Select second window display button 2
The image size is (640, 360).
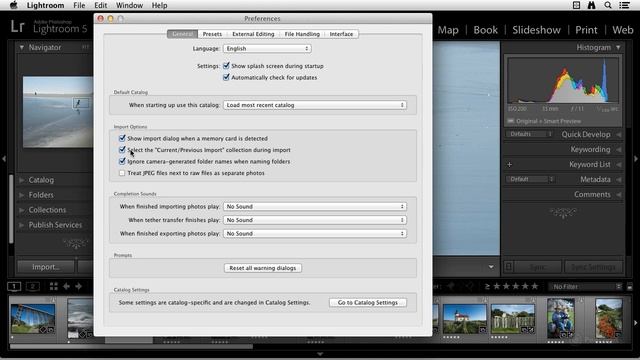click(x=33, y=287)
